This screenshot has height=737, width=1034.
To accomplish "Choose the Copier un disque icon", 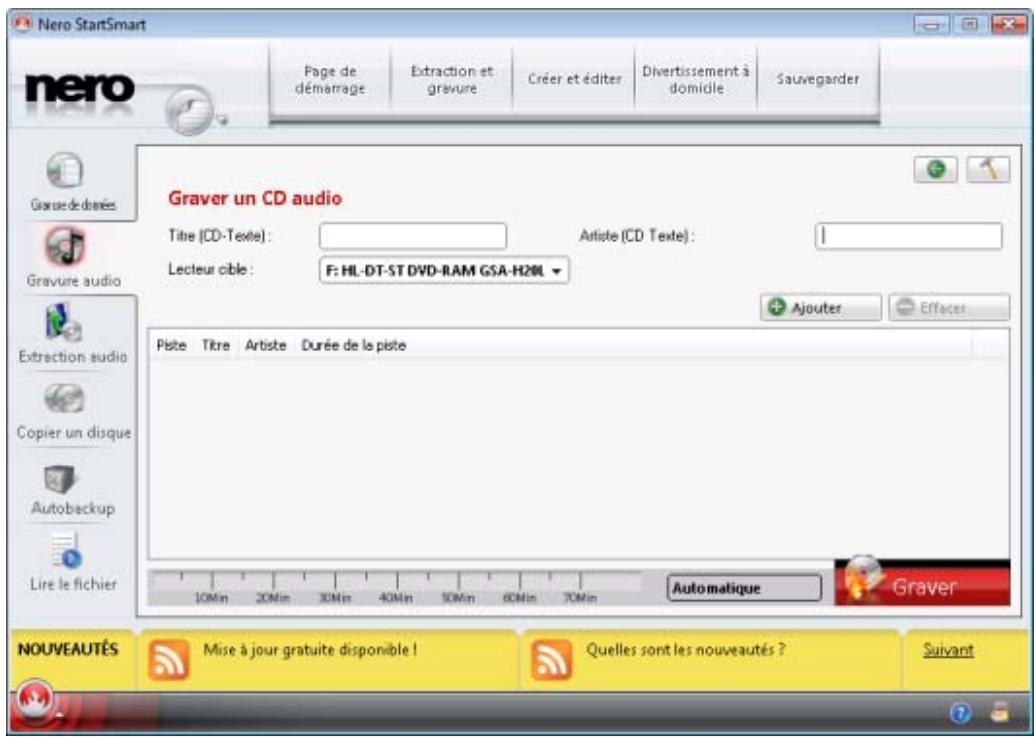I will pos(65,398).
